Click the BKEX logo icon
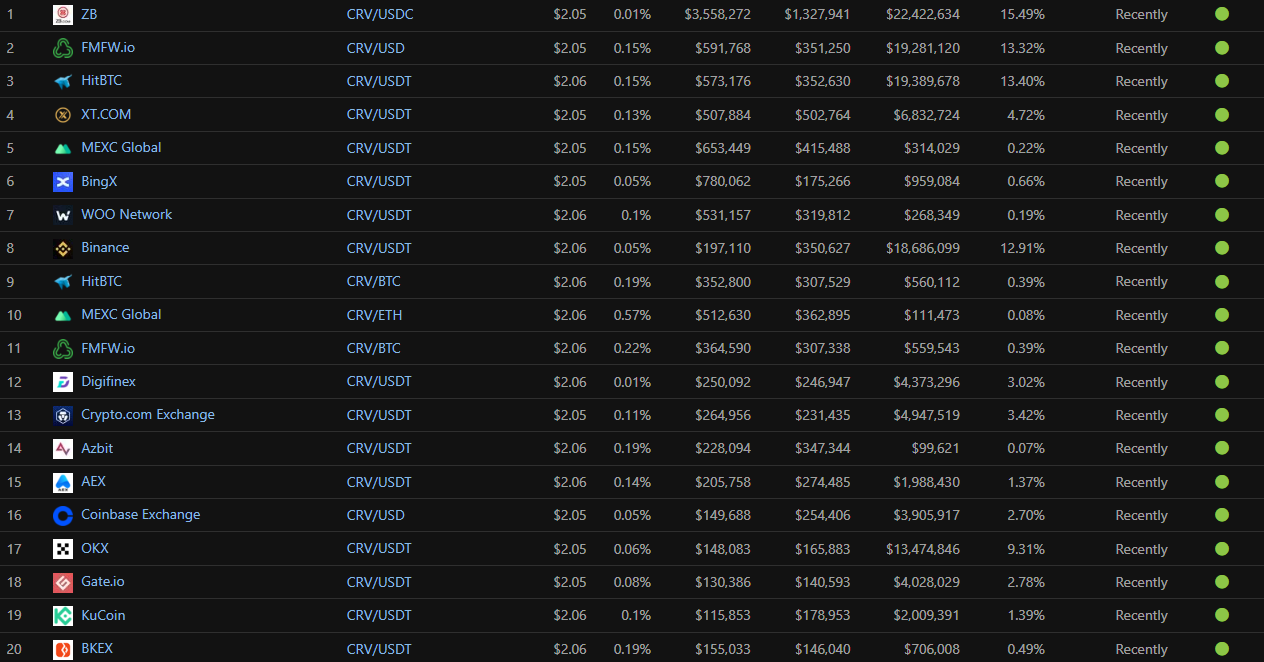 pos(63,649)
